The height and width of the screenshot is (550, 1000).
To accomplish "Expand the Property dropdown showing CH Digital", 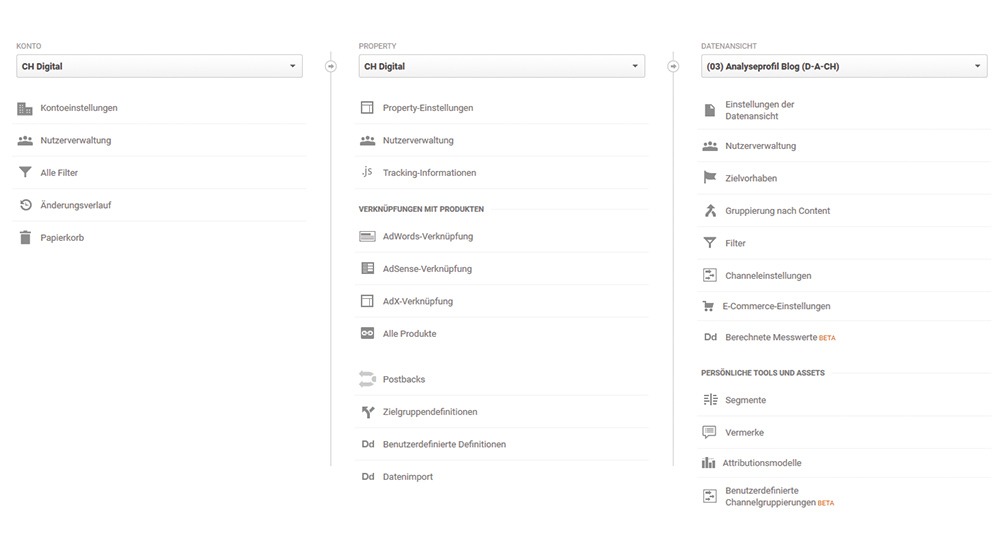I will [x=501, y=66].
